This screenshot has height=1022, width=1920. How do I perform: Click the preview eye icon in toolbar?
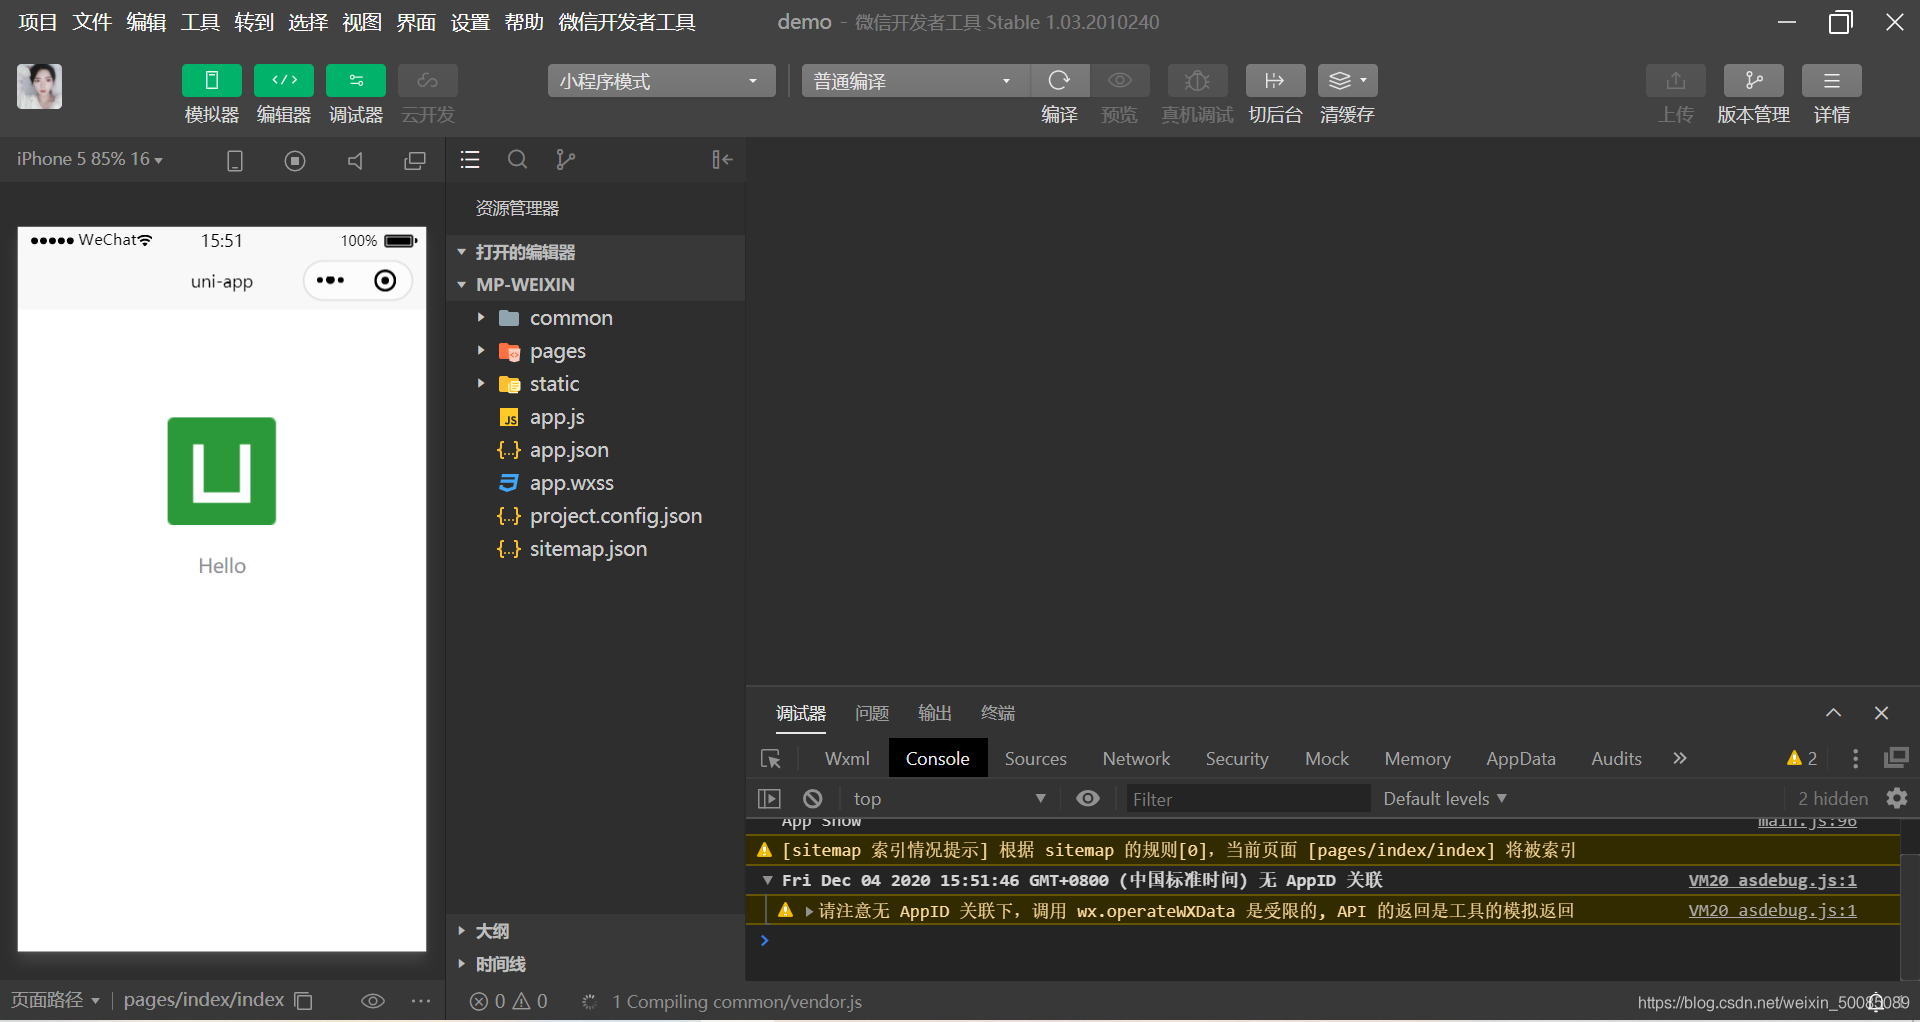(x=1119, y=81)
